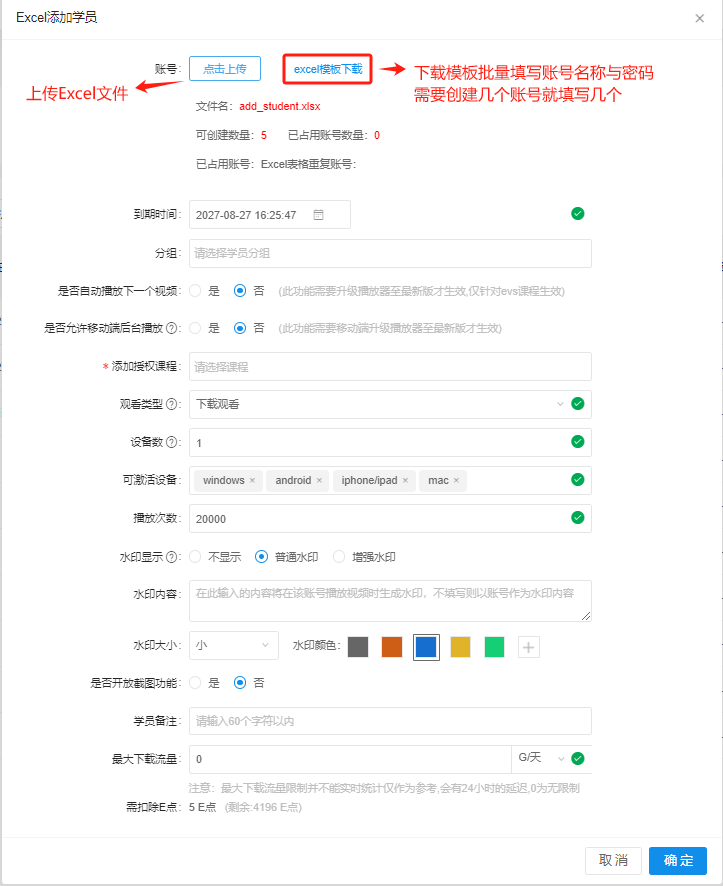723x886 pixels.
Task: Open the G/天 traffic unit dropdown
Action: pyautogui.click(x=540, y=759)
